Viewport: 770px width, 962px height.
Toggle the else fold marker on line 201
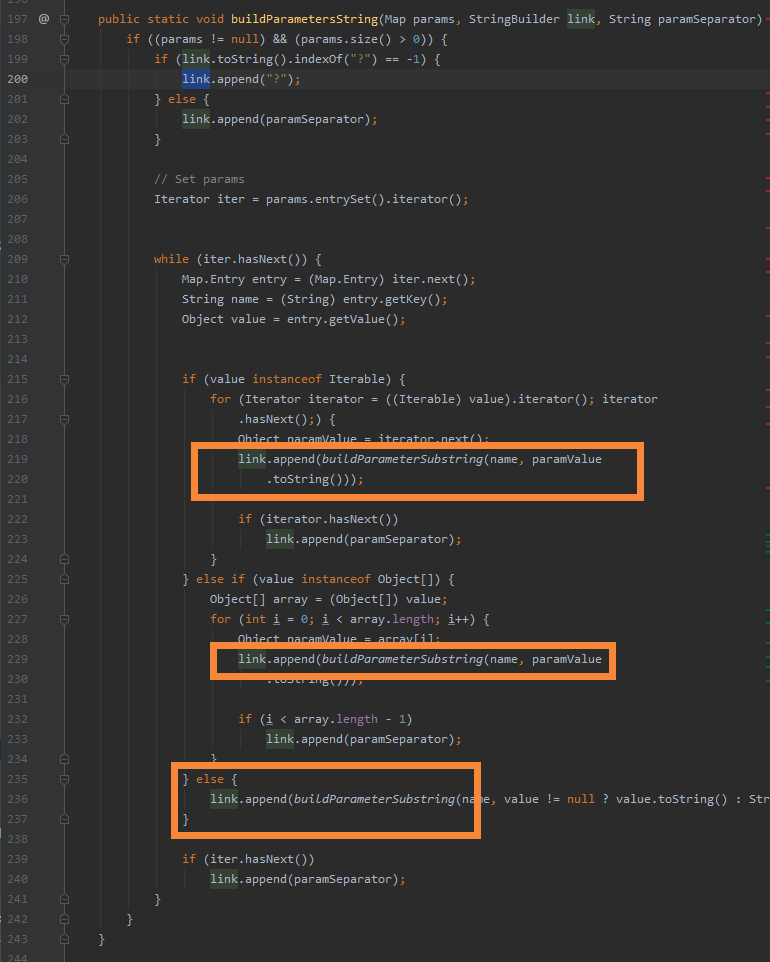click(64, 99)
